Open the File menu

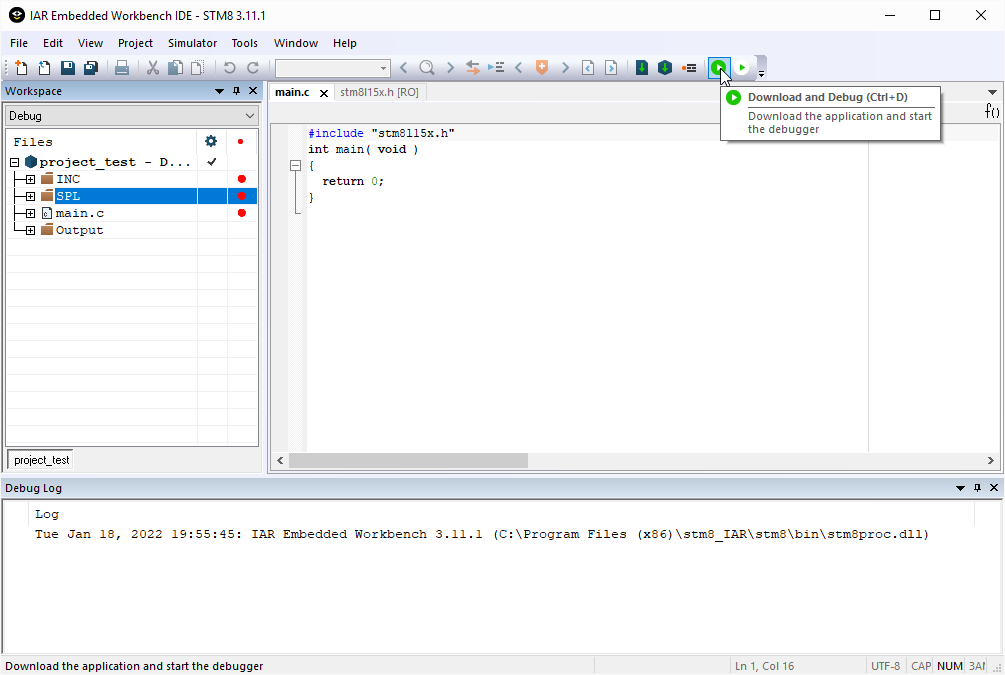point(19,43)
